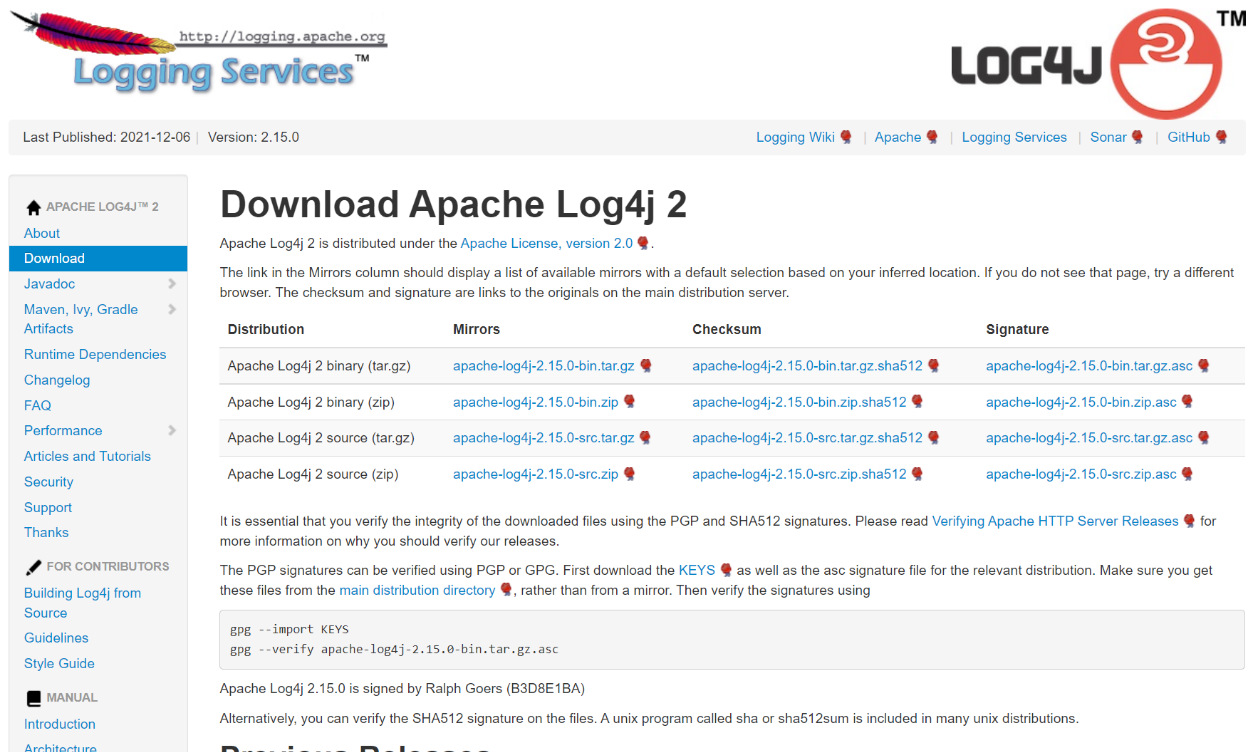This screenshot has height=752, width=1248.
Task: Click the gpg --import KEYS code line
Action: [x=289, y=630]
